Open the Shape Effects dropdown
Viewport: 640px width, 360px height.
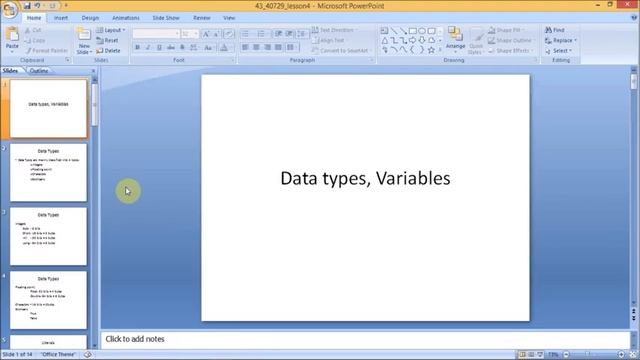510,51
